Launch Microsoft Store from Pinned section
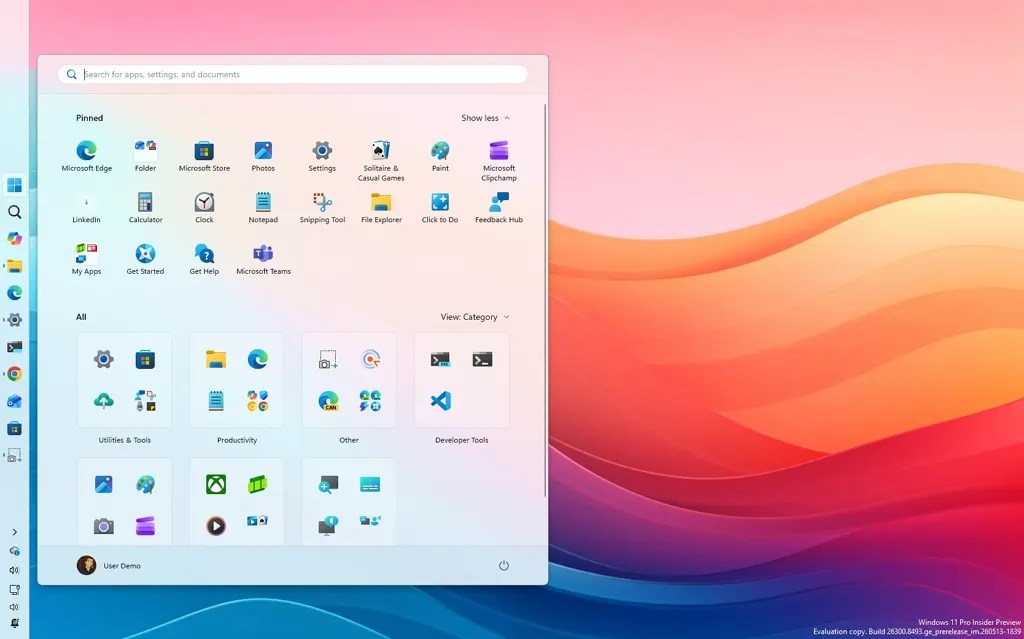 (x=204, y=156)
